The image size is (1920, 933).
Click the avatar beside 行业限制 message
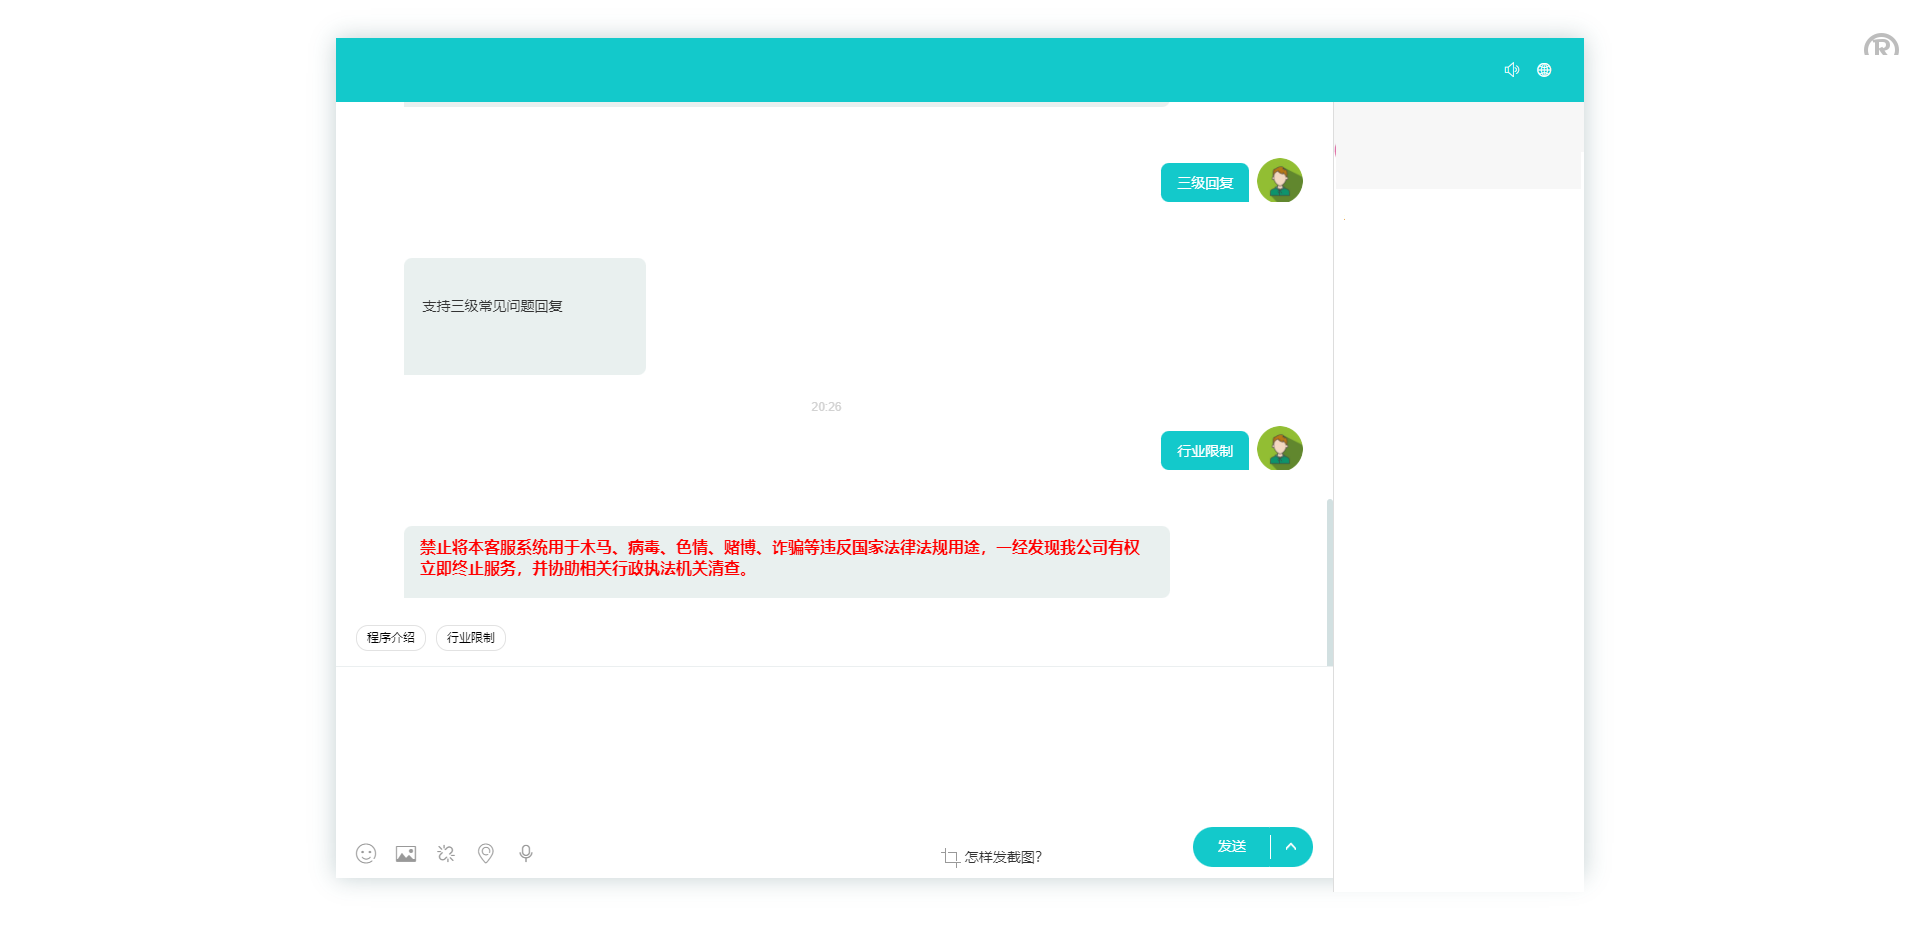pos(1280,449)
